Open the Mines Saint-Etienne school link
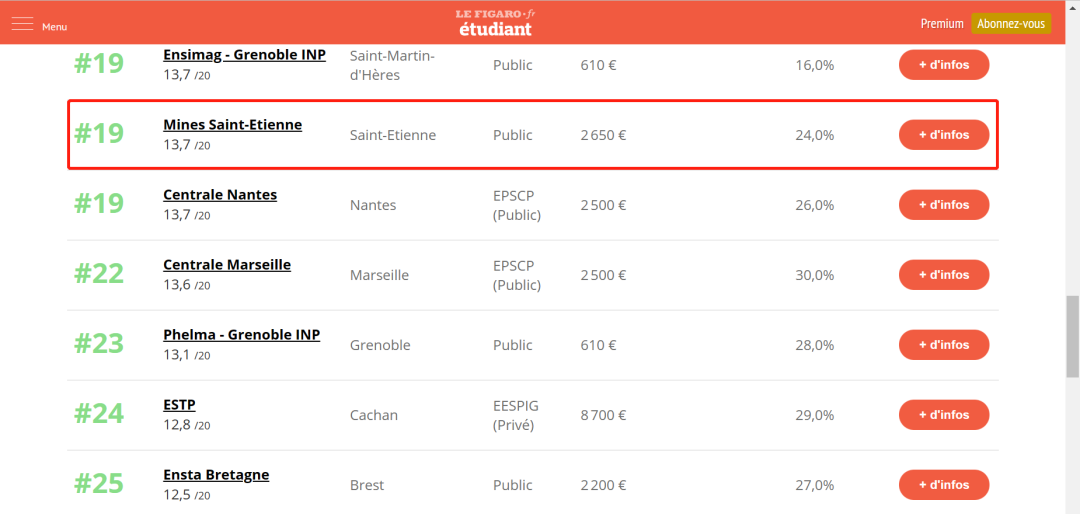 pos(232,125)
